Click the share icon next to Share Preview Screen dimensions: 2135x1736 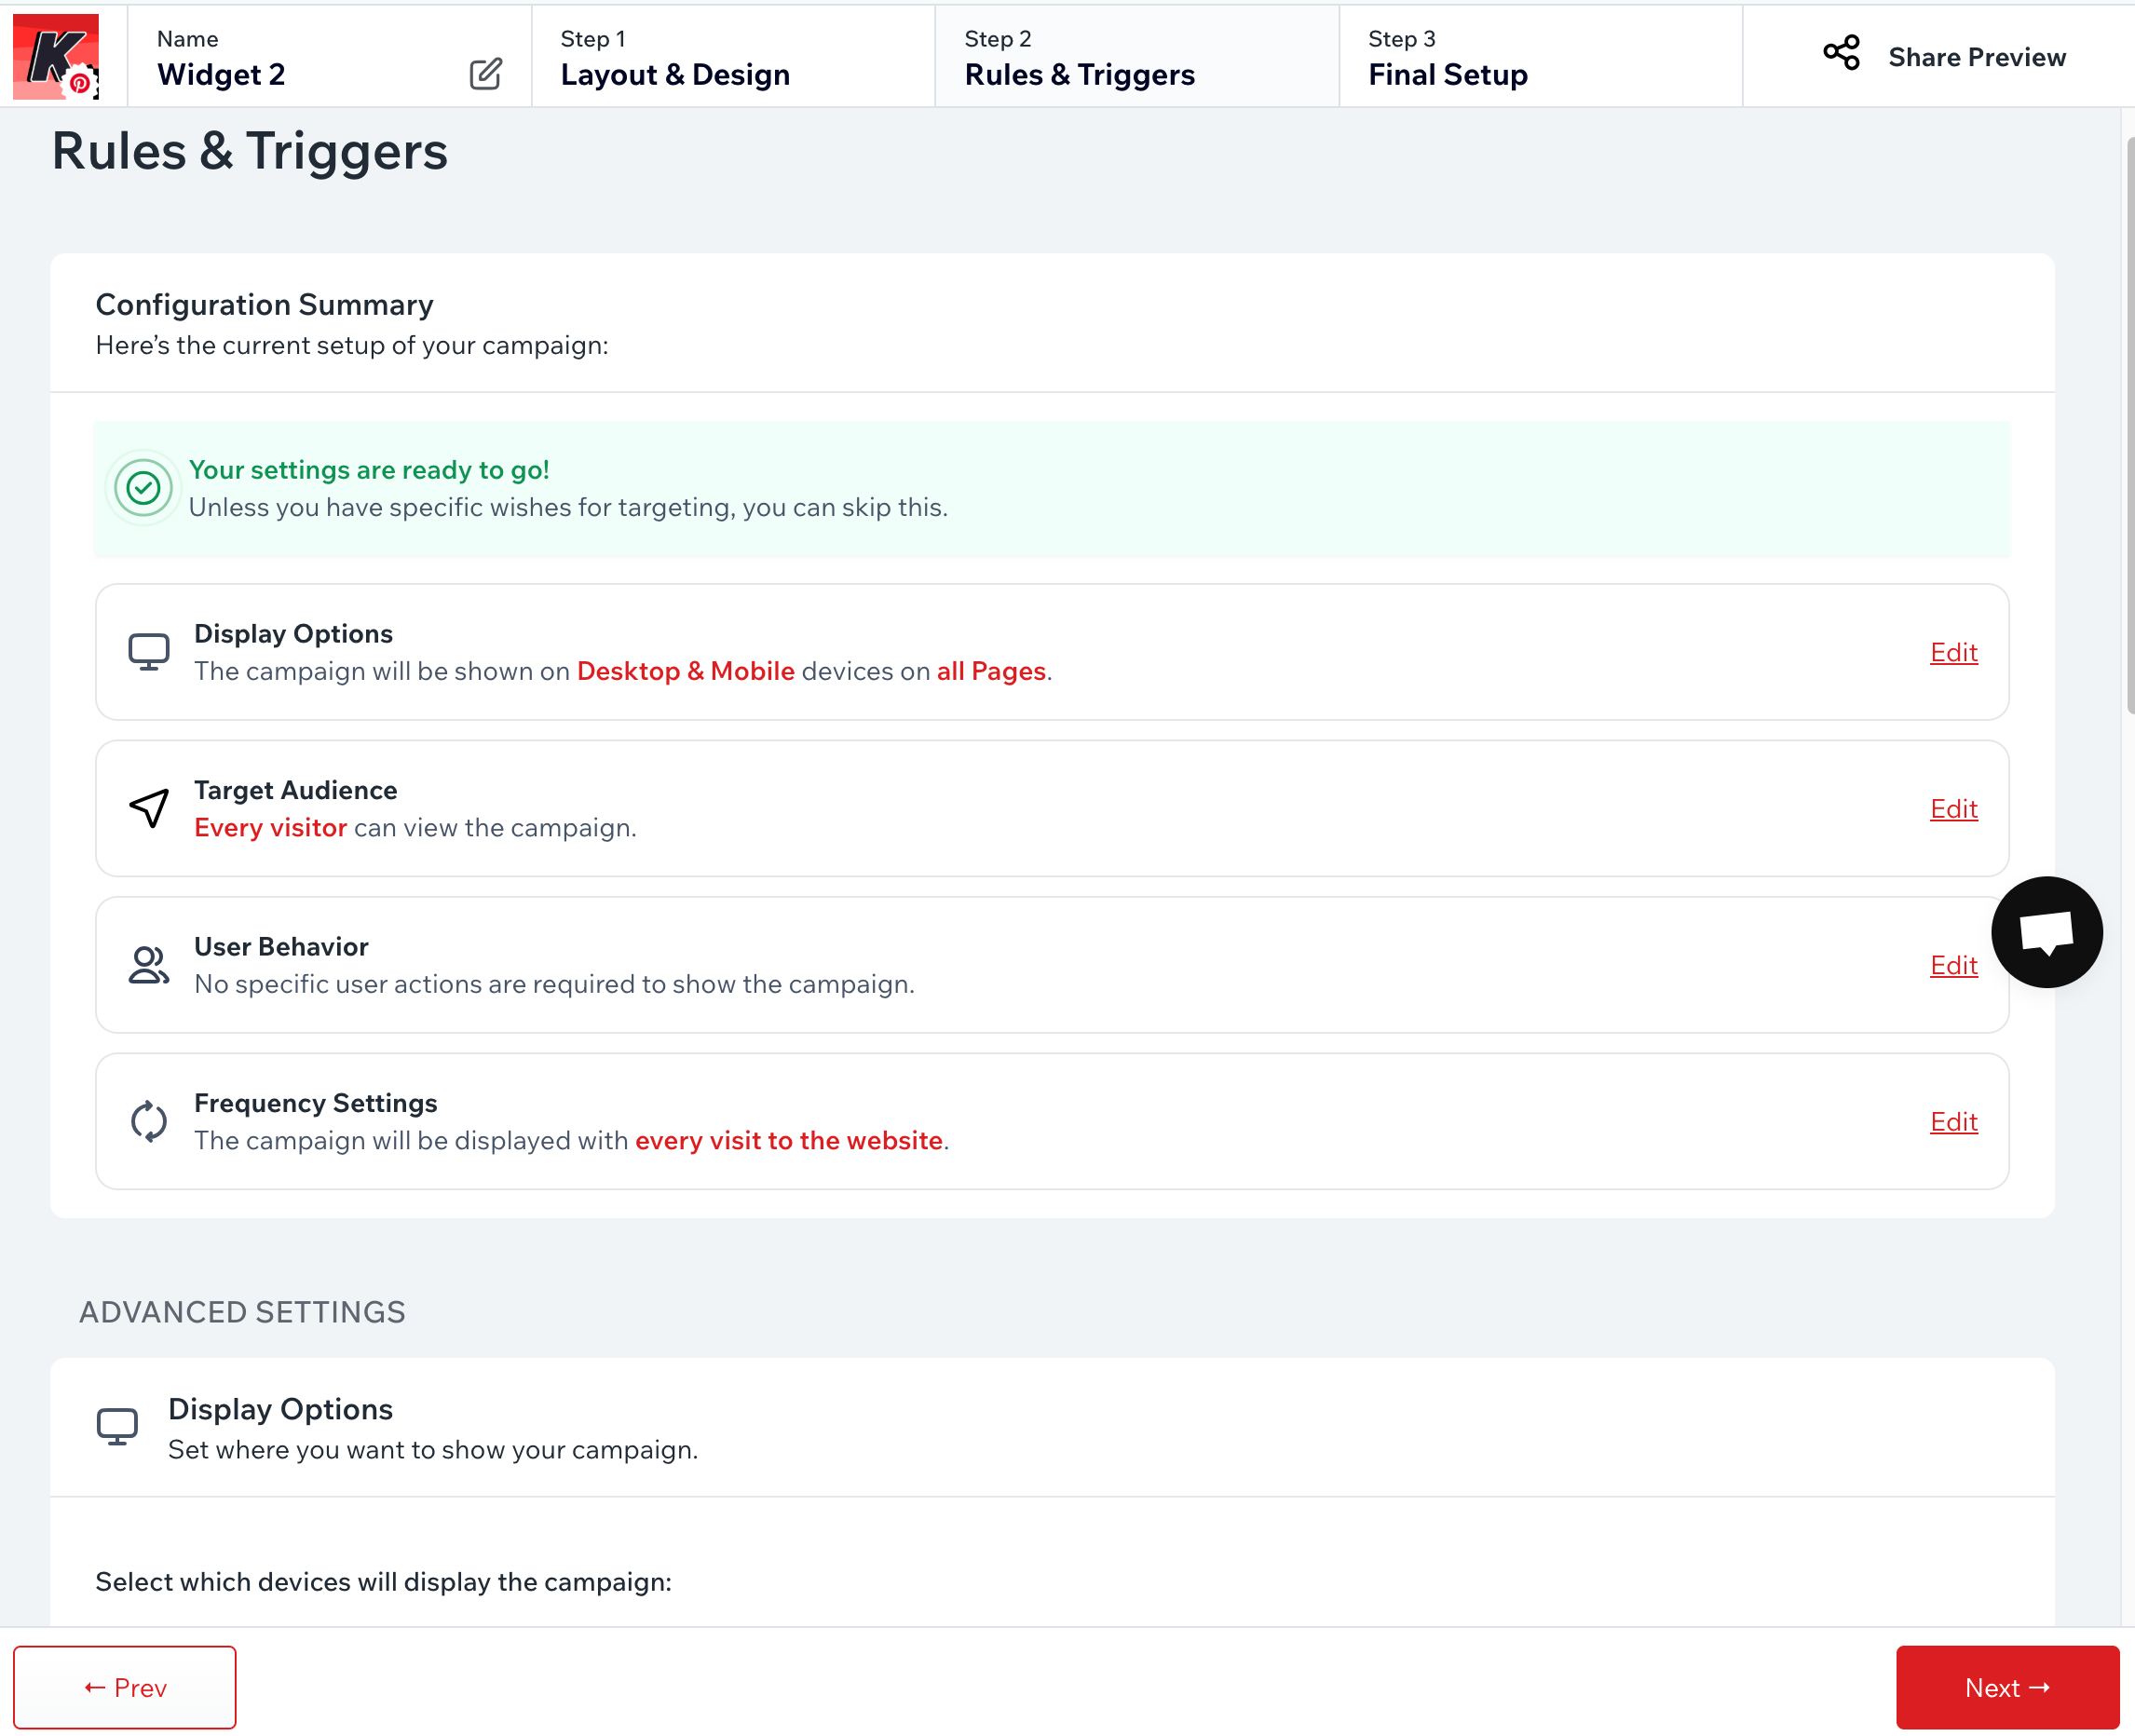[1841, 53]
